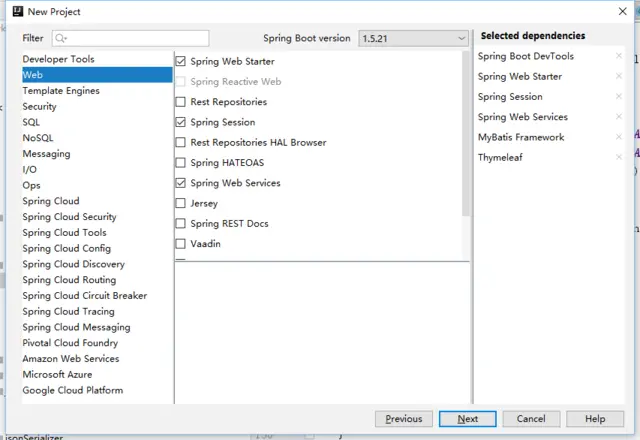The image size is (640, 440).
Task: Select the Security category
Action: coord(97,107)
